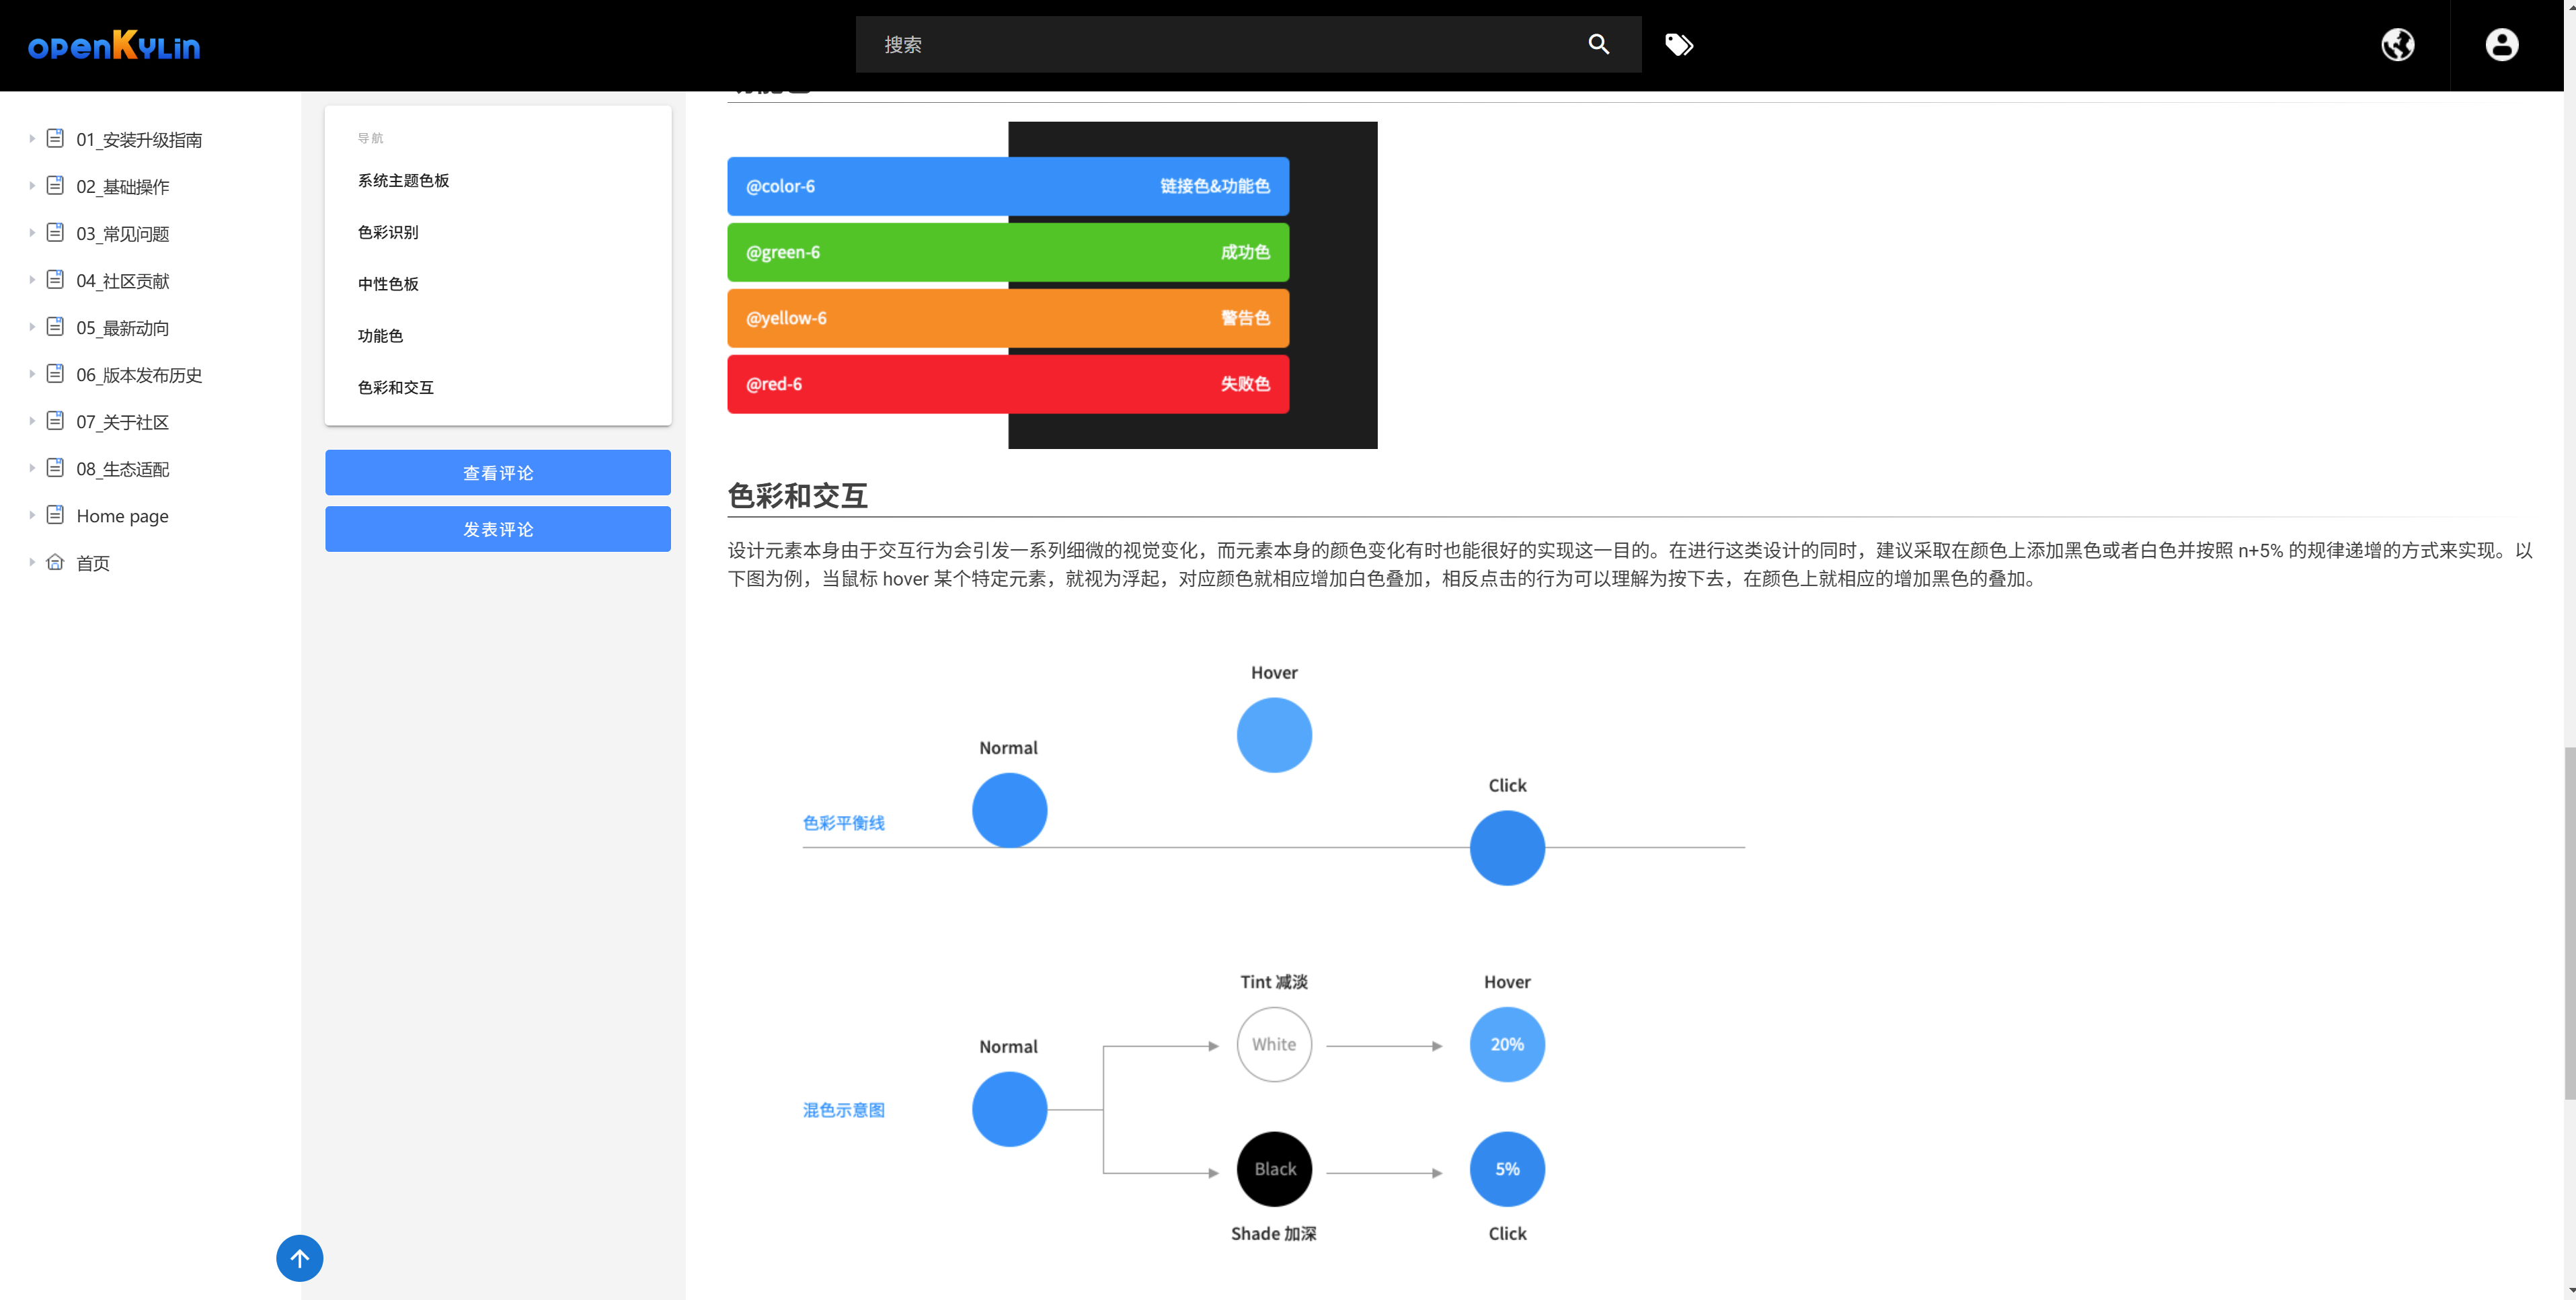Click the document icon beside 07_关于社区
Screen dimensions: 2576x1300
click(55, 420)
